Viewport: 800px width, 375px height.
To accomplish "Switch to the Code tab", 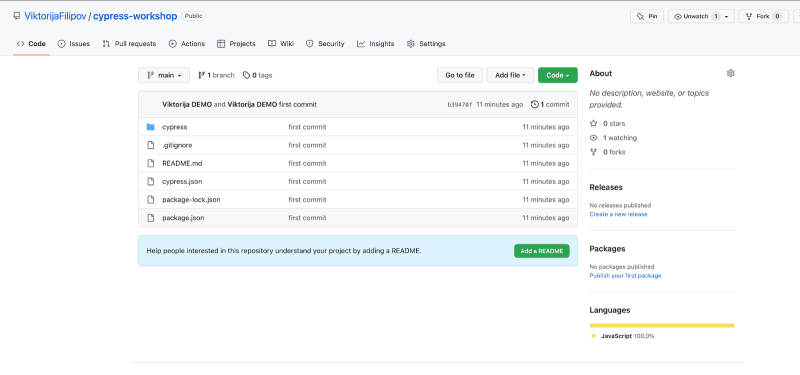I will [x=31, y=44].
